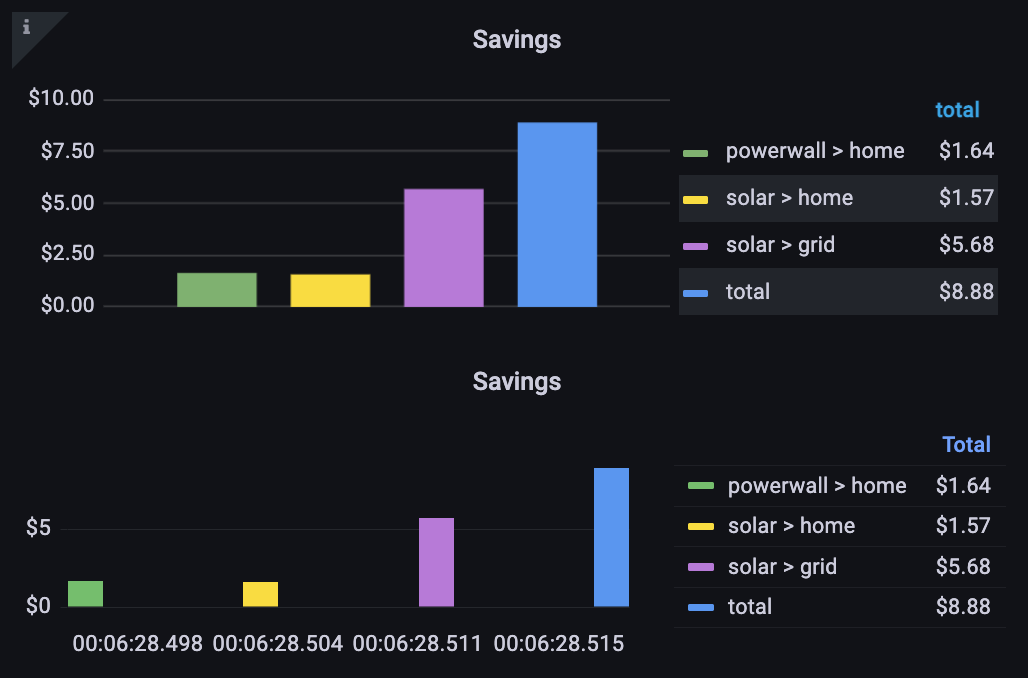Click the green powerwall > home legend swatch
The image size is (1028, 678).
(694, 151)
